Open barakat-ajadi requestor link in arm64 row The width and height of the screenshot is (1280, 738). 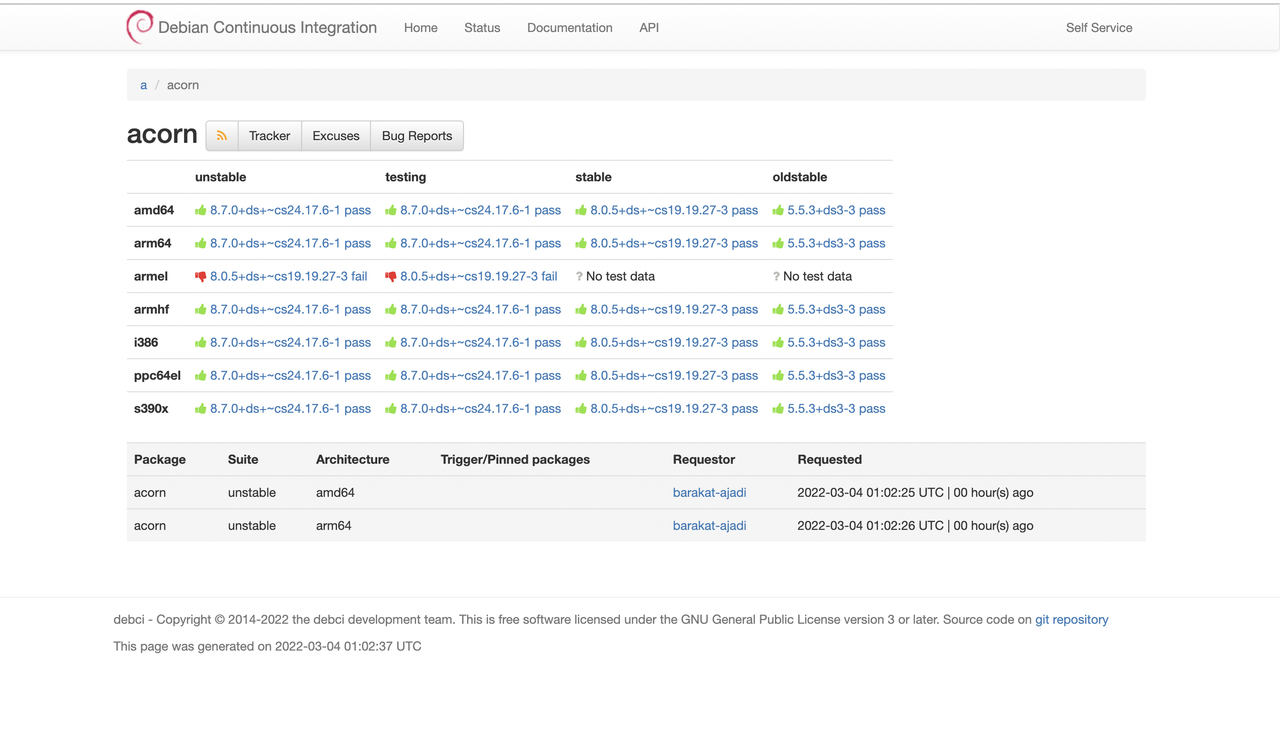click(709, 525)
